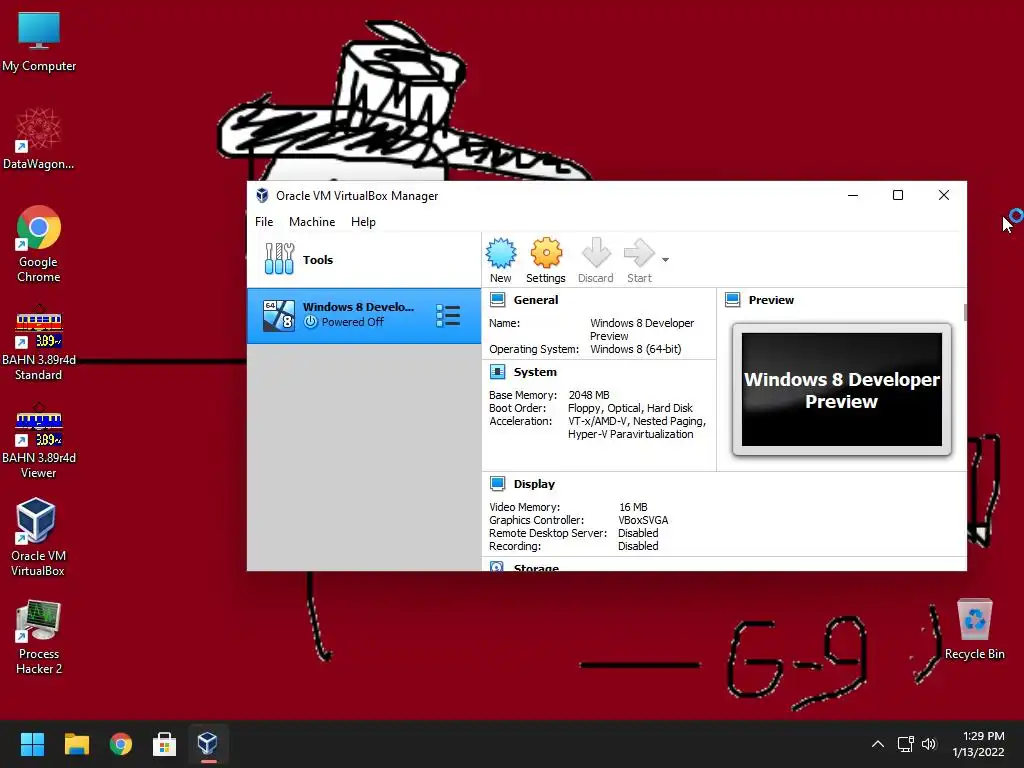This screenshot has height=768, width=1024.
Task: Click the Storage section header icon
Action: (x=498, y=566)
